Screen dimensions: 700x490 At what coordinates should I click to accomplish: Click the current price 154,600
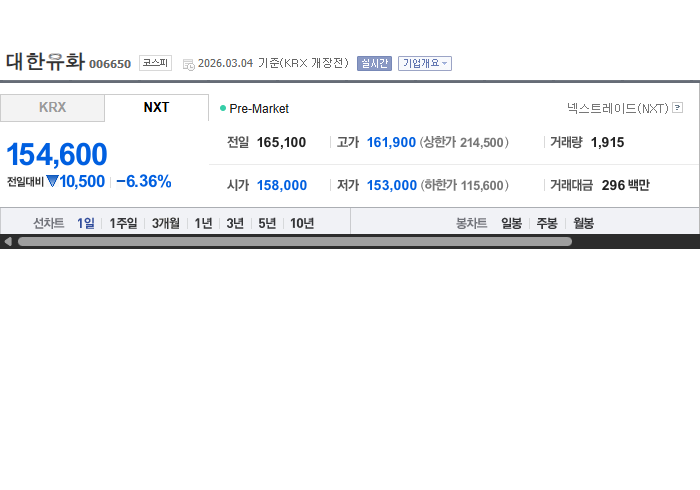(x=57, y=154)
